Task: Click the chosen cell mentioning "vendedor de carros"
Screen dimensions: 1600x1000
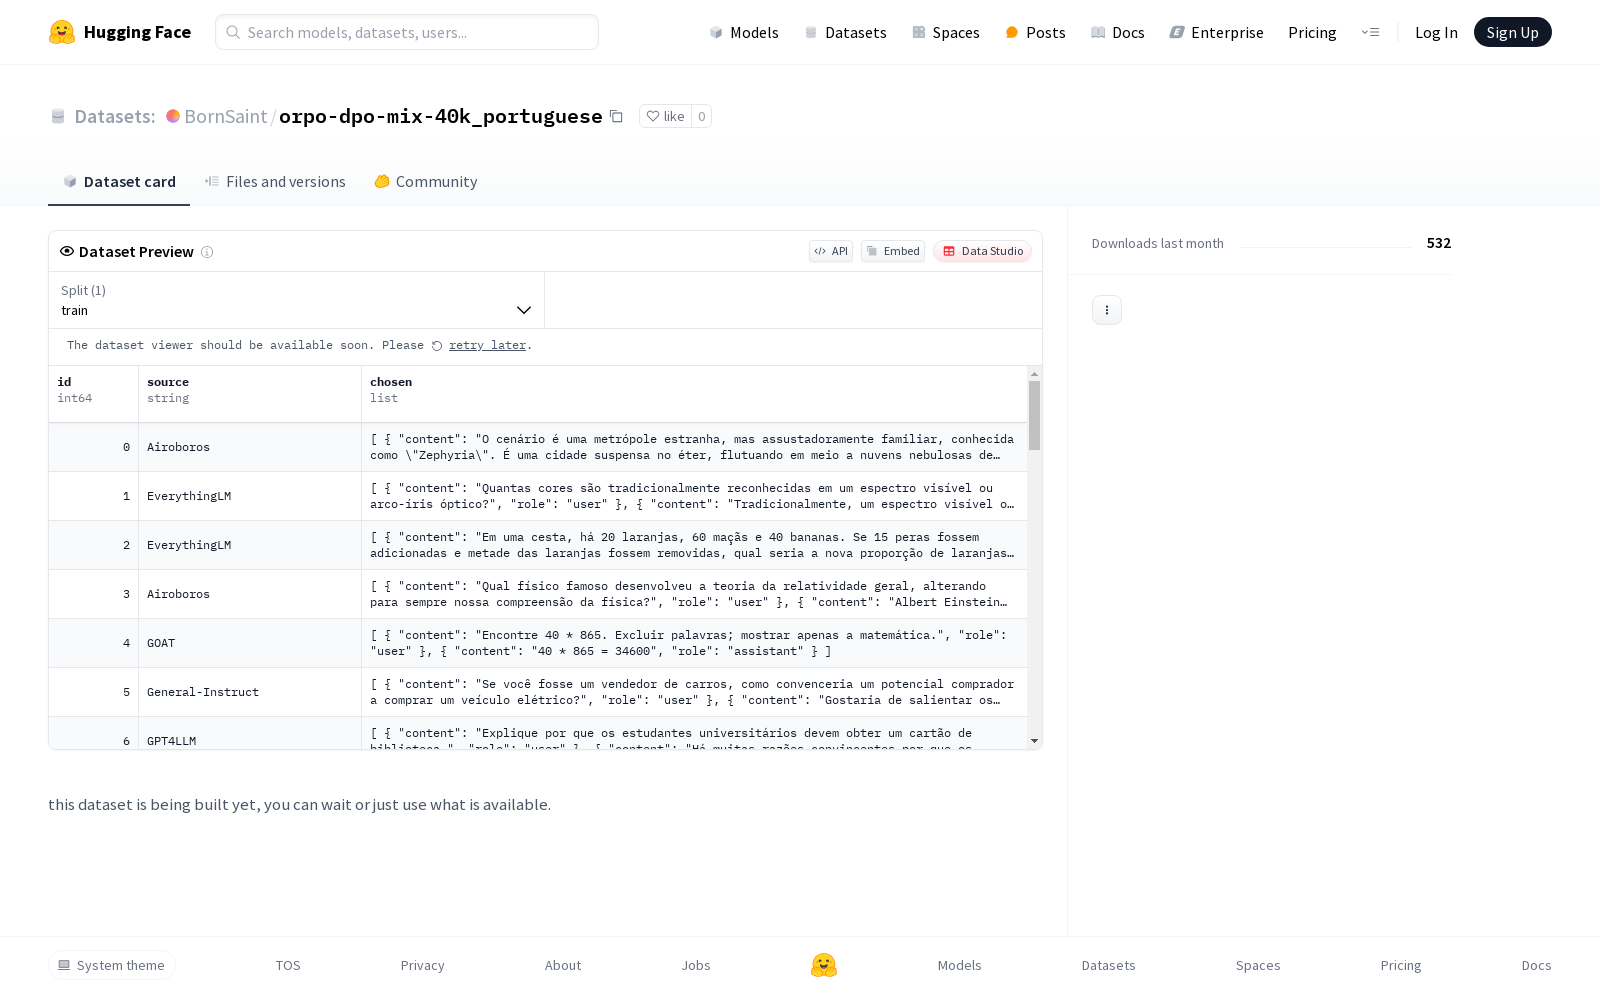Action: pyautogui.click(x=695, y=692)
